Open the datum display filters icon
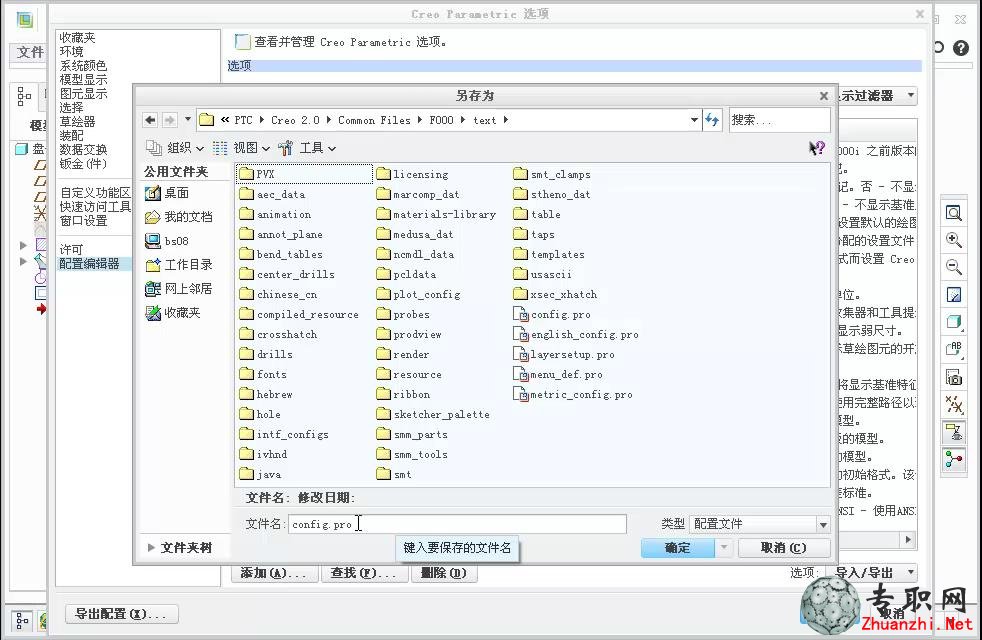Screen dimensions: 982x640 coord(954,405)
